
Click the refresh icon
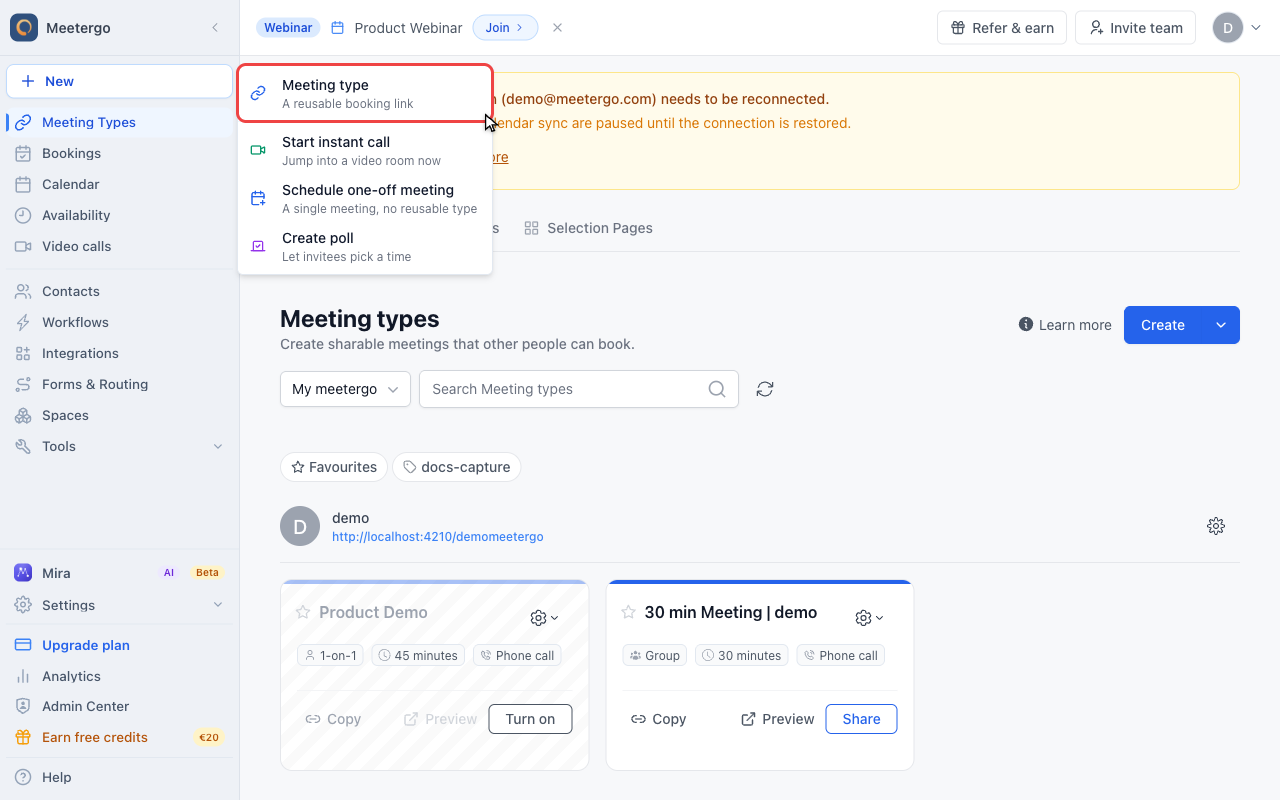coord(765,389)
